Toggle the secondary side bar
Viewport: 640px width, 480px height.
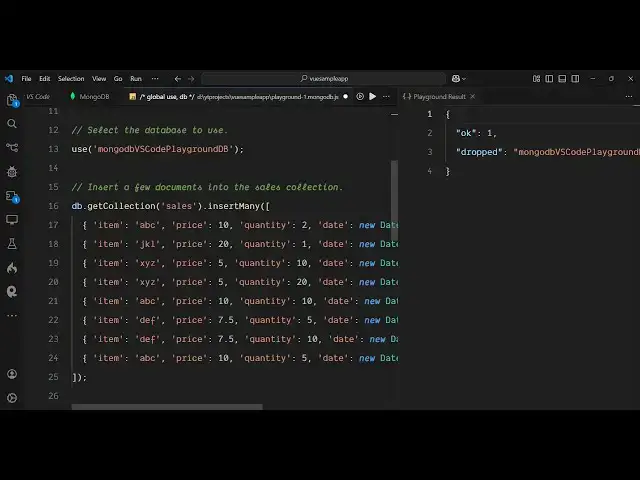575,78
